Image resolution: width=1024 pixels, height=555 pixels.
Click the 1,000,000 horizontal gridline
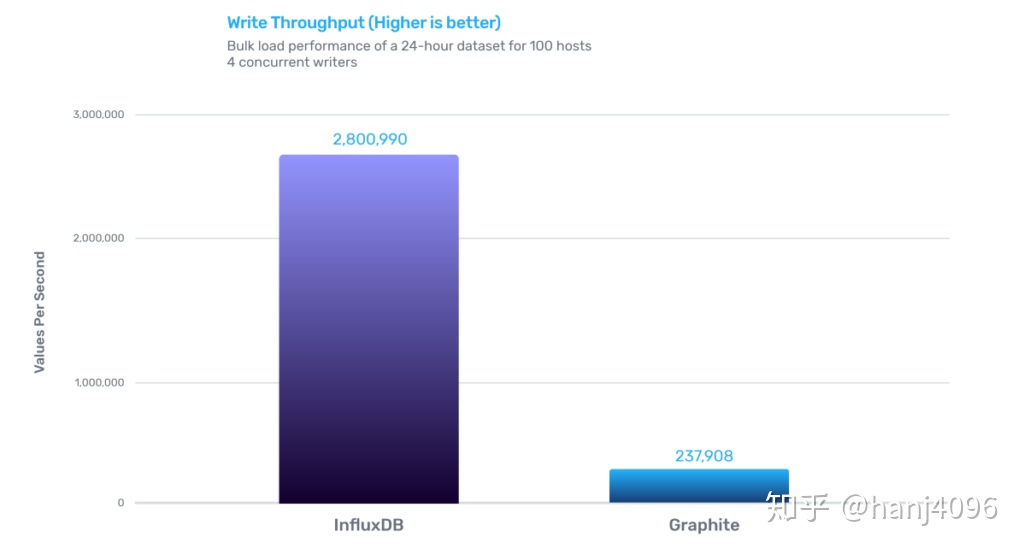click(x=704, y=383)
